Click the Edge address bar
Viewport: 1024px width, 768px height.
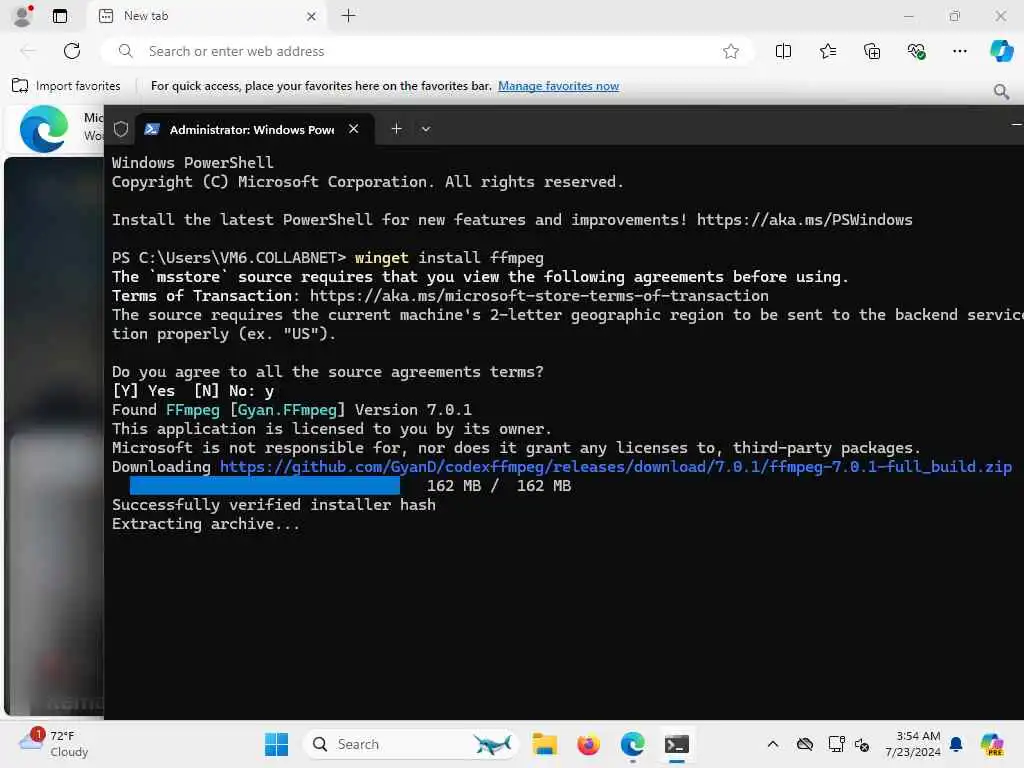428,51
